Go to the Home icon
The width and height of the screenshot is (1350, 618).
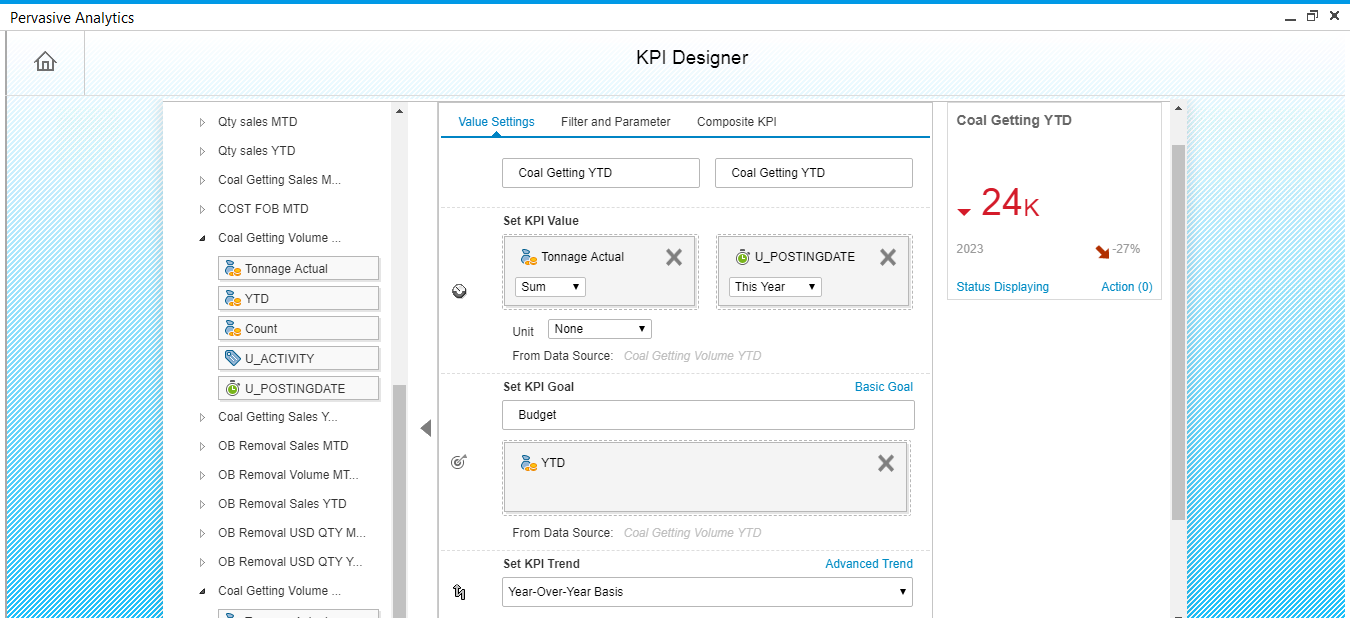pyautogui.click(x=45, y=62)
